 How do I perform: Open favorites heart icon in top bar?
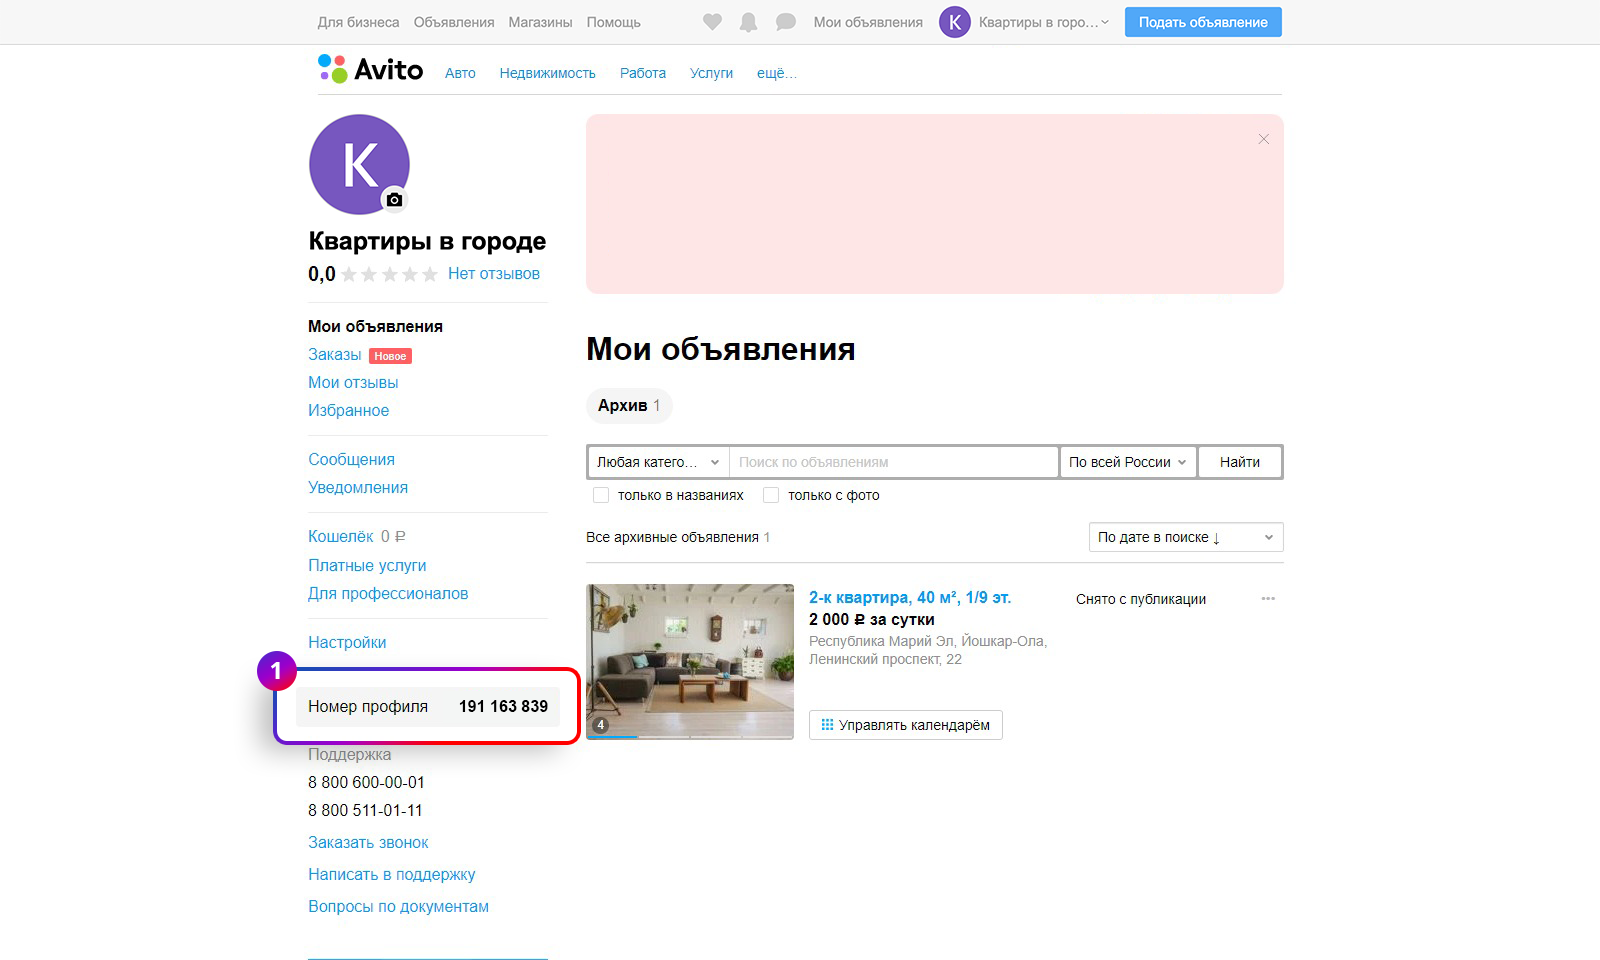click(712, 22)
